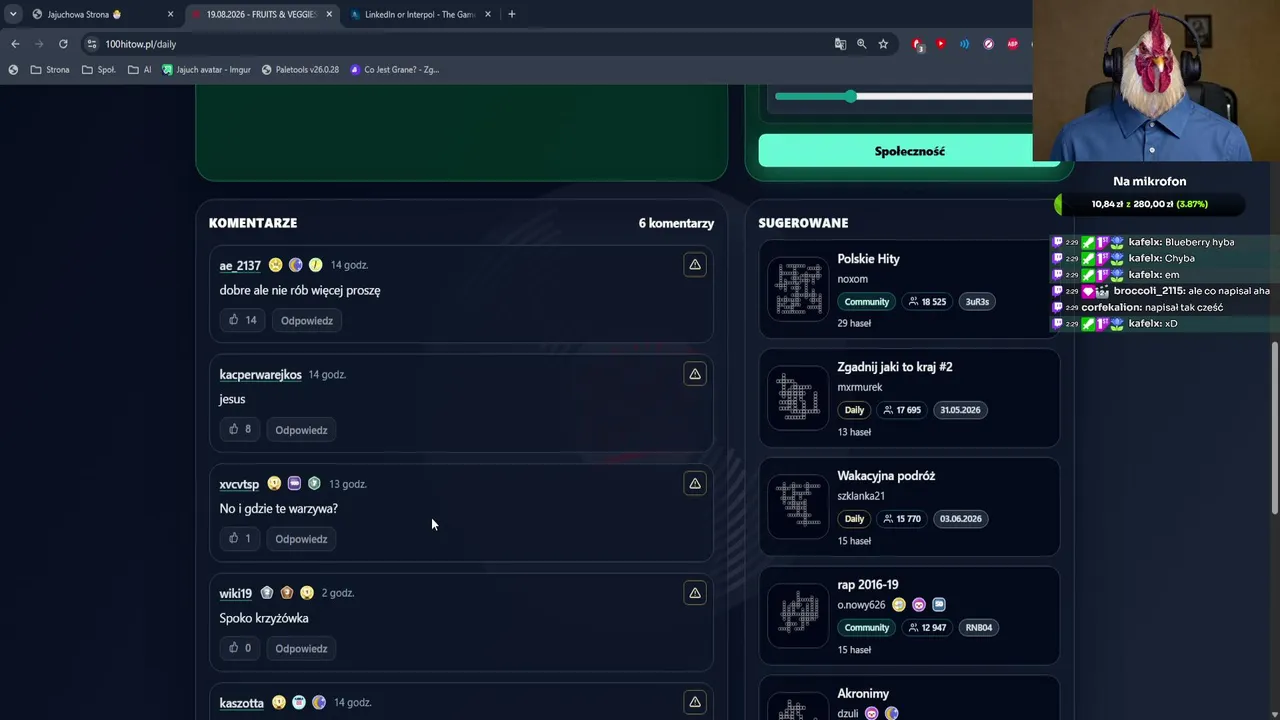Open the Jajuch avatar - Imgur bookmark
The image size is (1280, 720).
pyautogui.click(x=206, y=70)
